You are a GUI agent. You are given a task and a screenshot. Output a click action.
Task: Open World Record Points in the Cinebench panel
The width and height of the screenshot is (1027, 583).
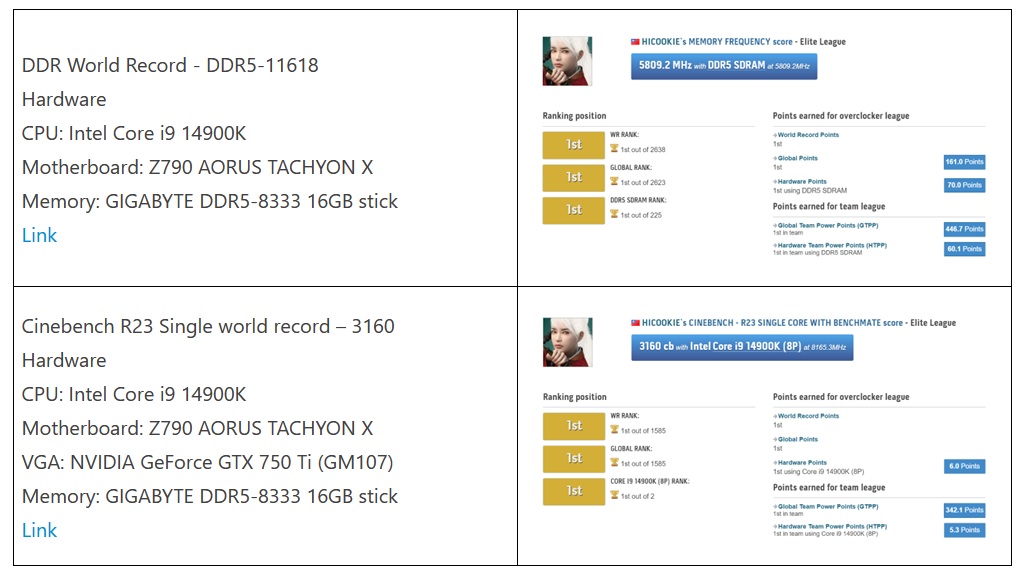pyautogui.click(x=808, y=416)
